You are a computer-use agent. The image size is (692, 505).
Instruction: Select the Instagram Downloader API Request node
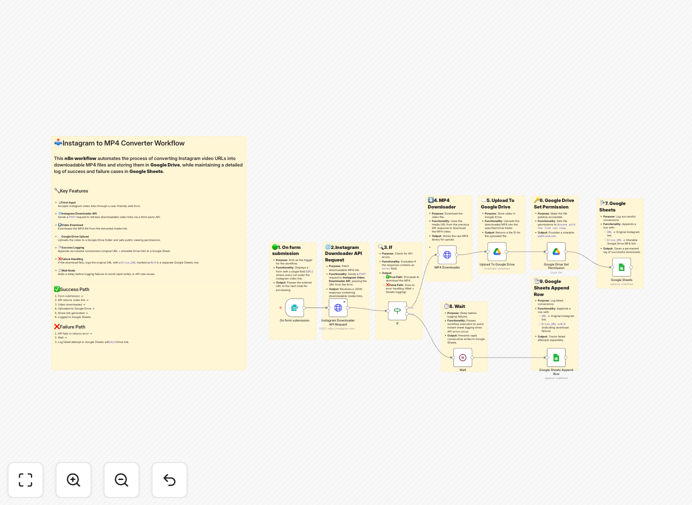(338, 308)
